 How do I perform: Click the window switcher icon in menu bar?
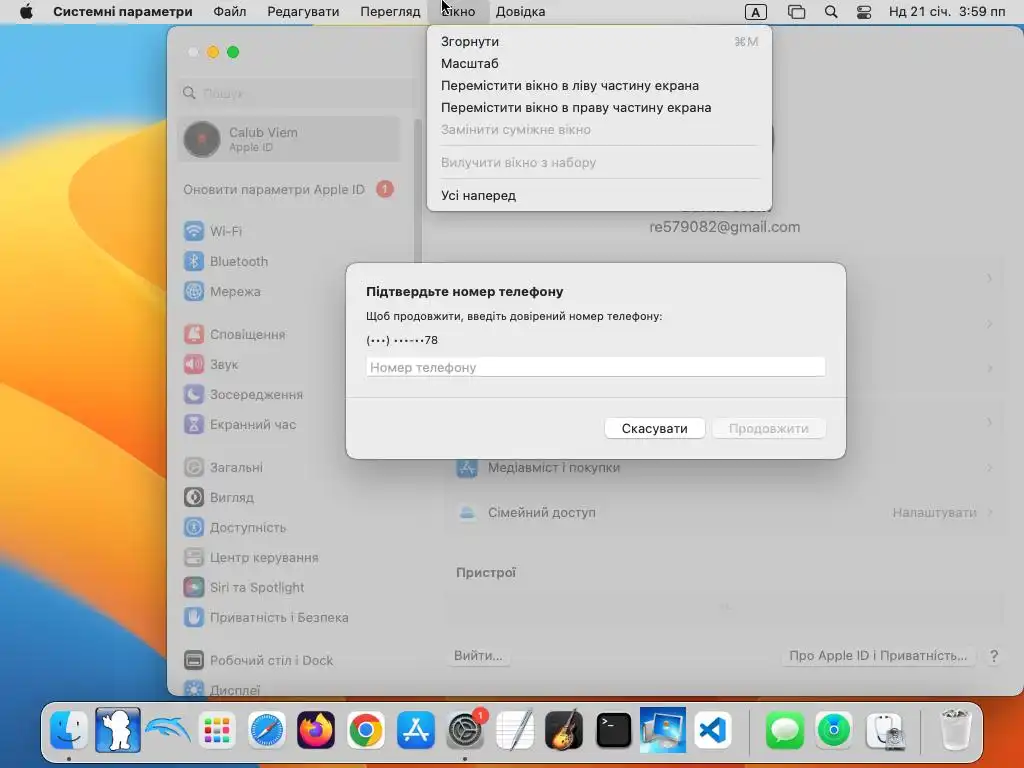[x=796, y=12]
